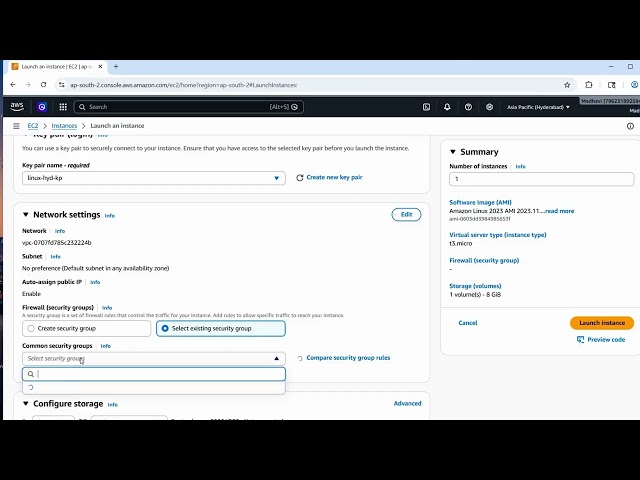640x480 pixels.
Task: Open Advanced storage configuration link
Action: pyautogui.click(x=407, y=403)
